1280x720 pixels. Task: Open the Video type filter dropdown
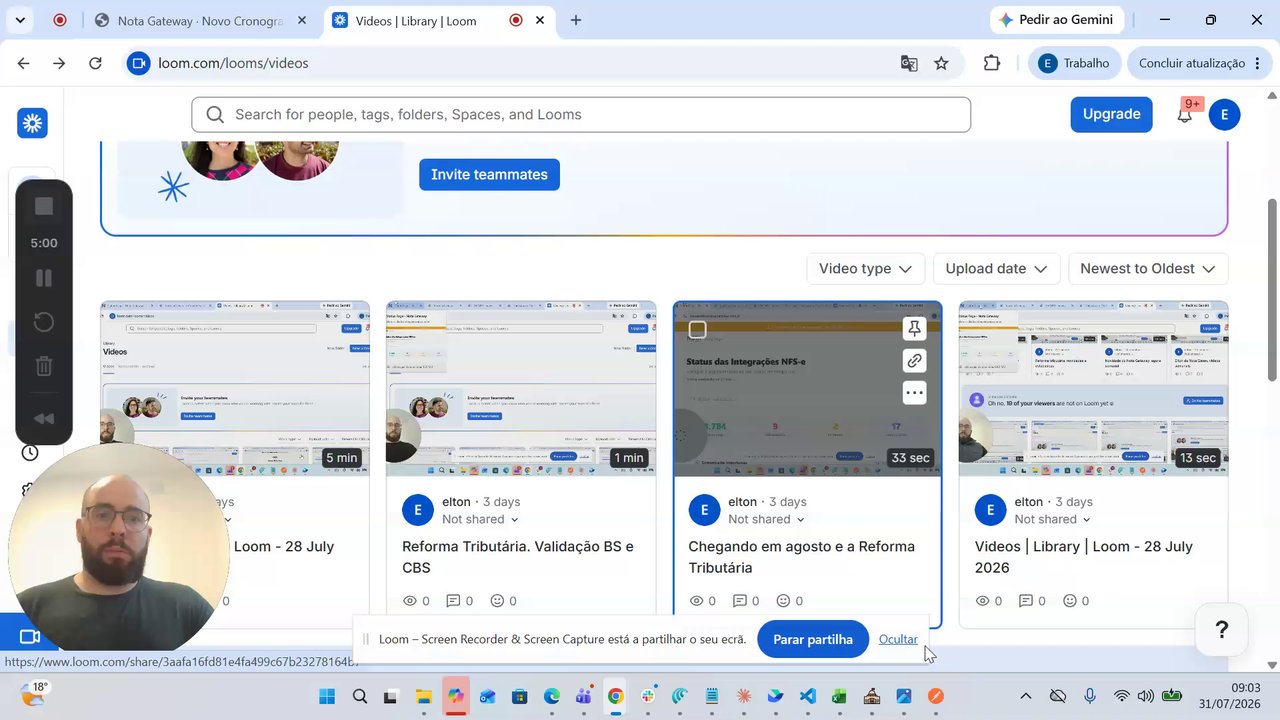pos(866,269)
